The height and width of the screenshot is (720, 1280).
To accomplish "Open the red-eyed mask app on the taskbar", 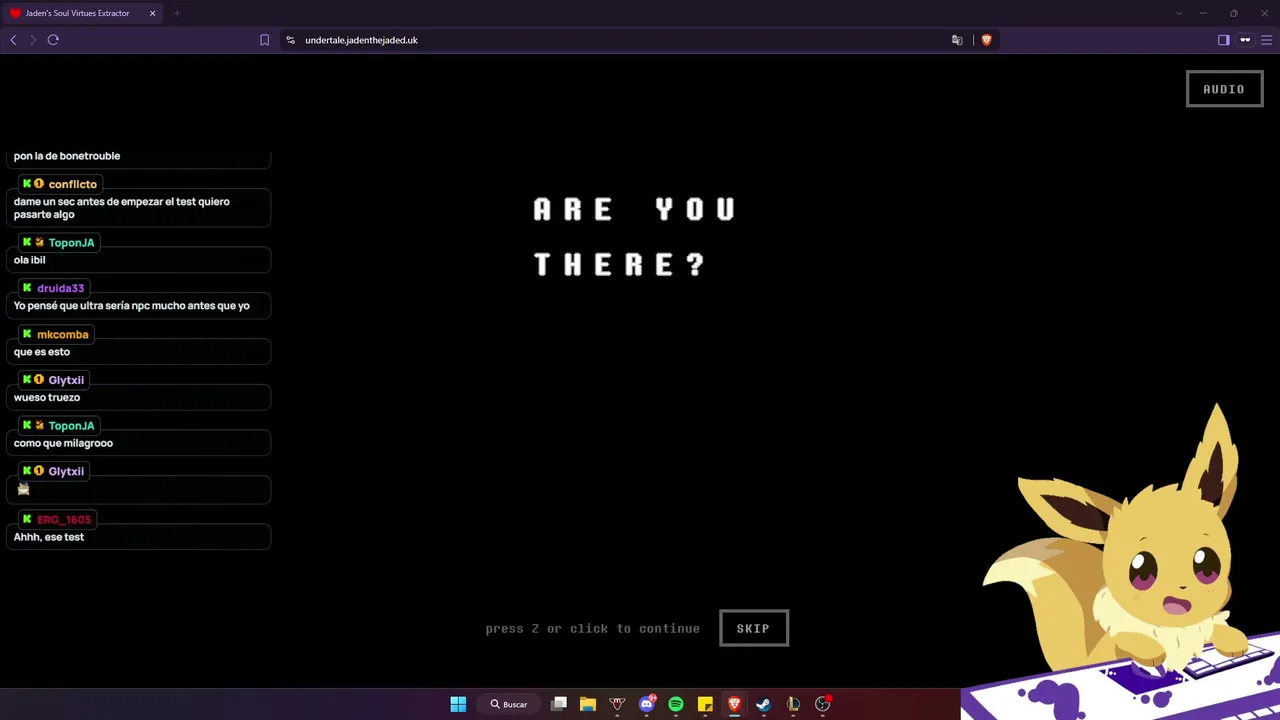I will (617, 704).
